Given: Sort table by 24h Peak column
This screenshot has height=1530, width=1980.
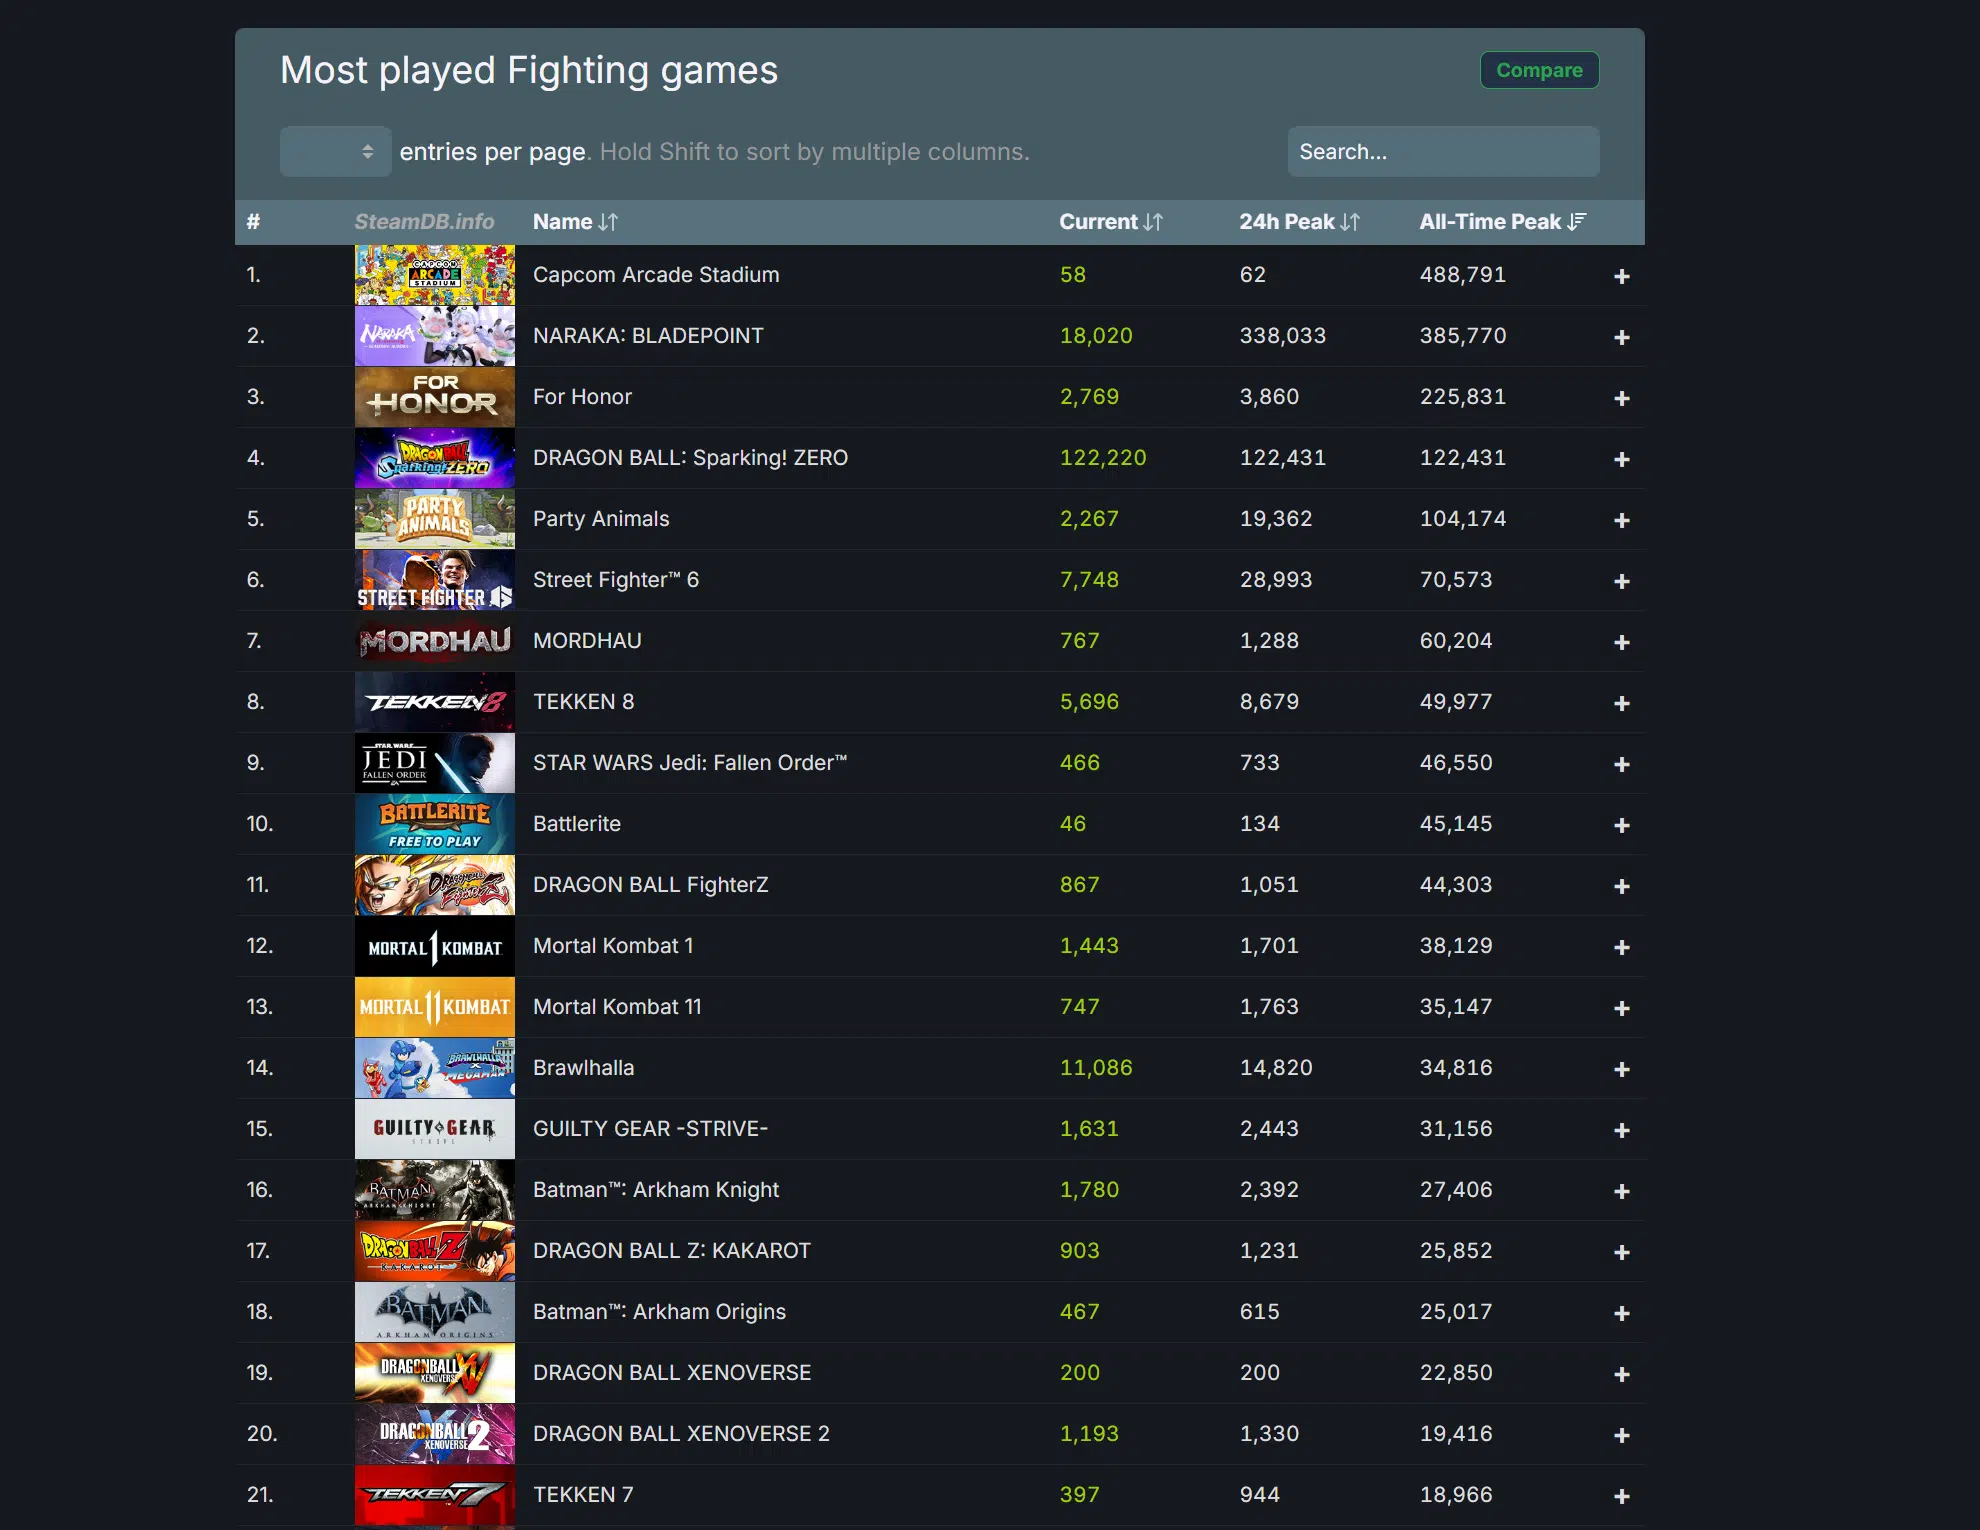Looking at the screenshot, I should coord(1299,222).
